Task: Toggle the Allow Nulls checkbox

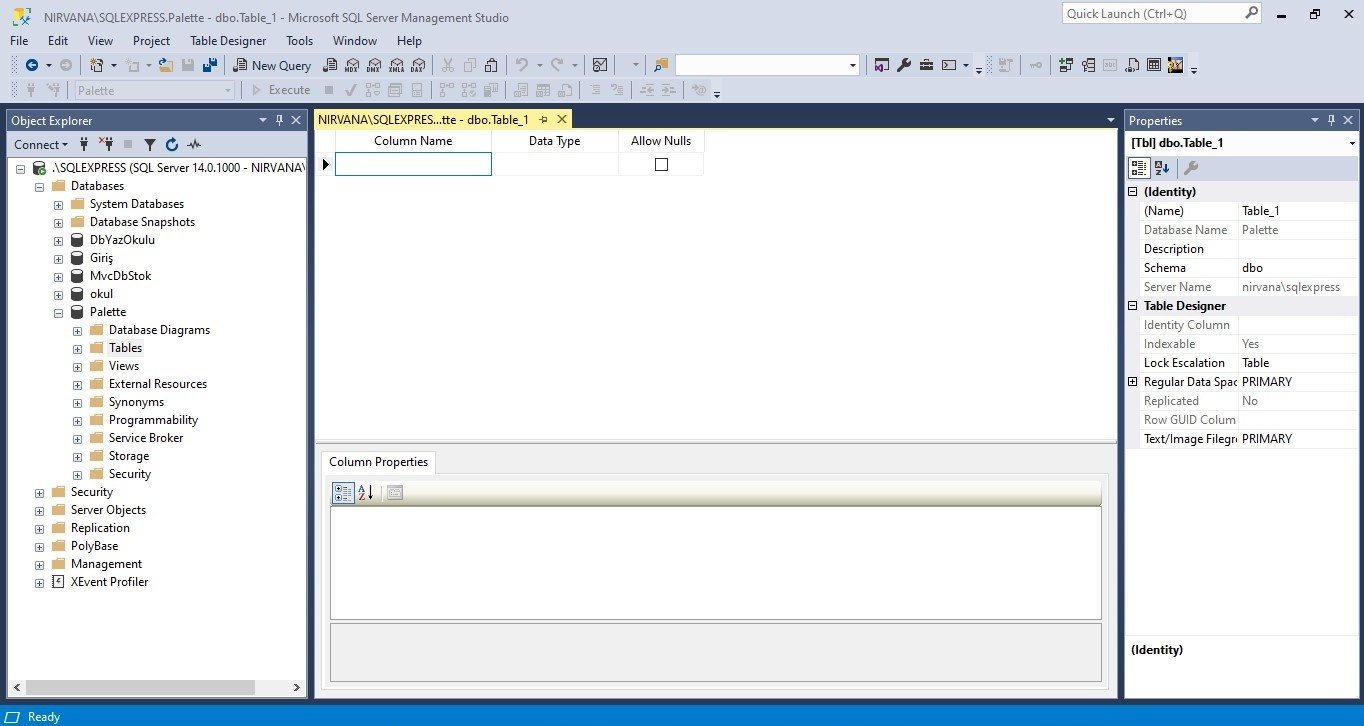Action: pyautogui.click(x=661, y=164)
